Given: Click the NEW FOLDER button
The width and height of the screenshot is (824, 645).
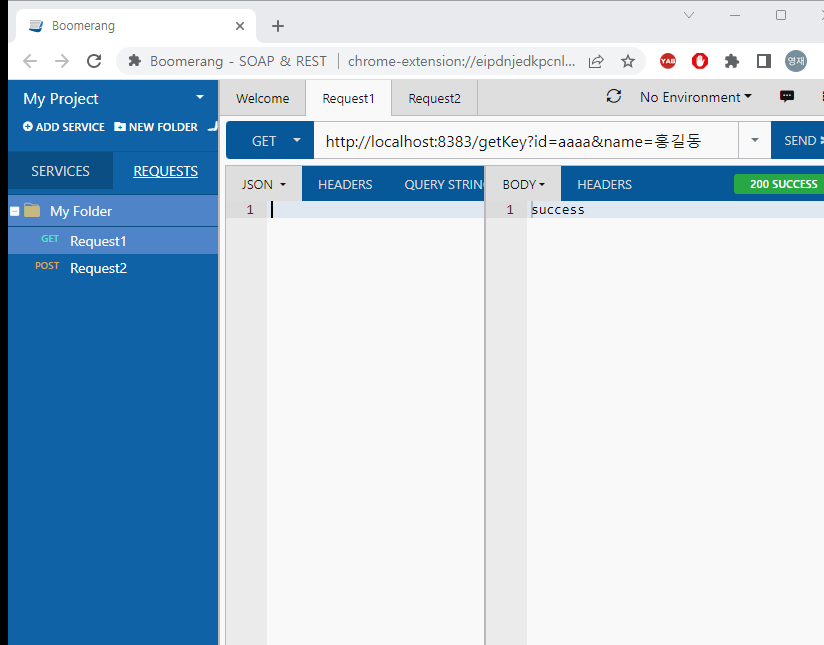Looking at the screenshot, I should 156,127.
